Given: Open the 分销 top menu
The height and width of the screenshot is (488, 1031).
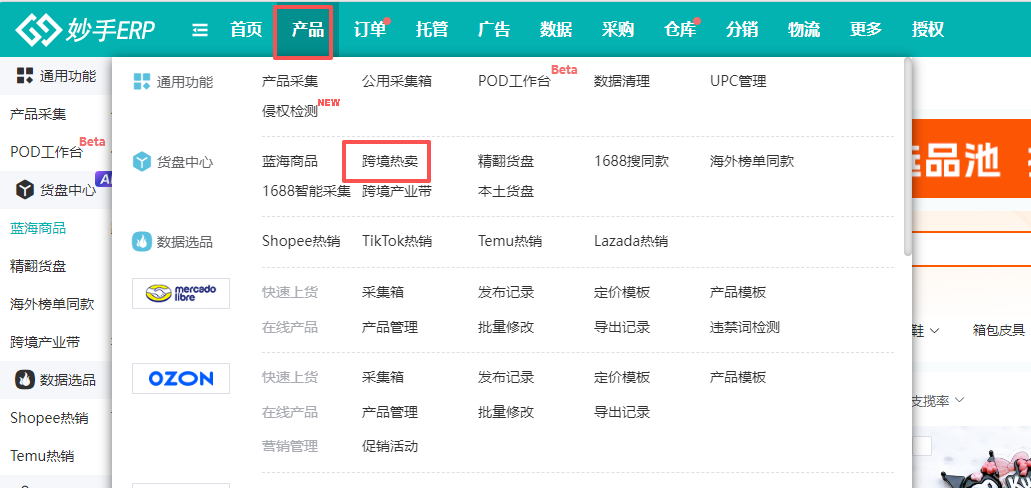Looking at the screenshot, I should 742,30.
